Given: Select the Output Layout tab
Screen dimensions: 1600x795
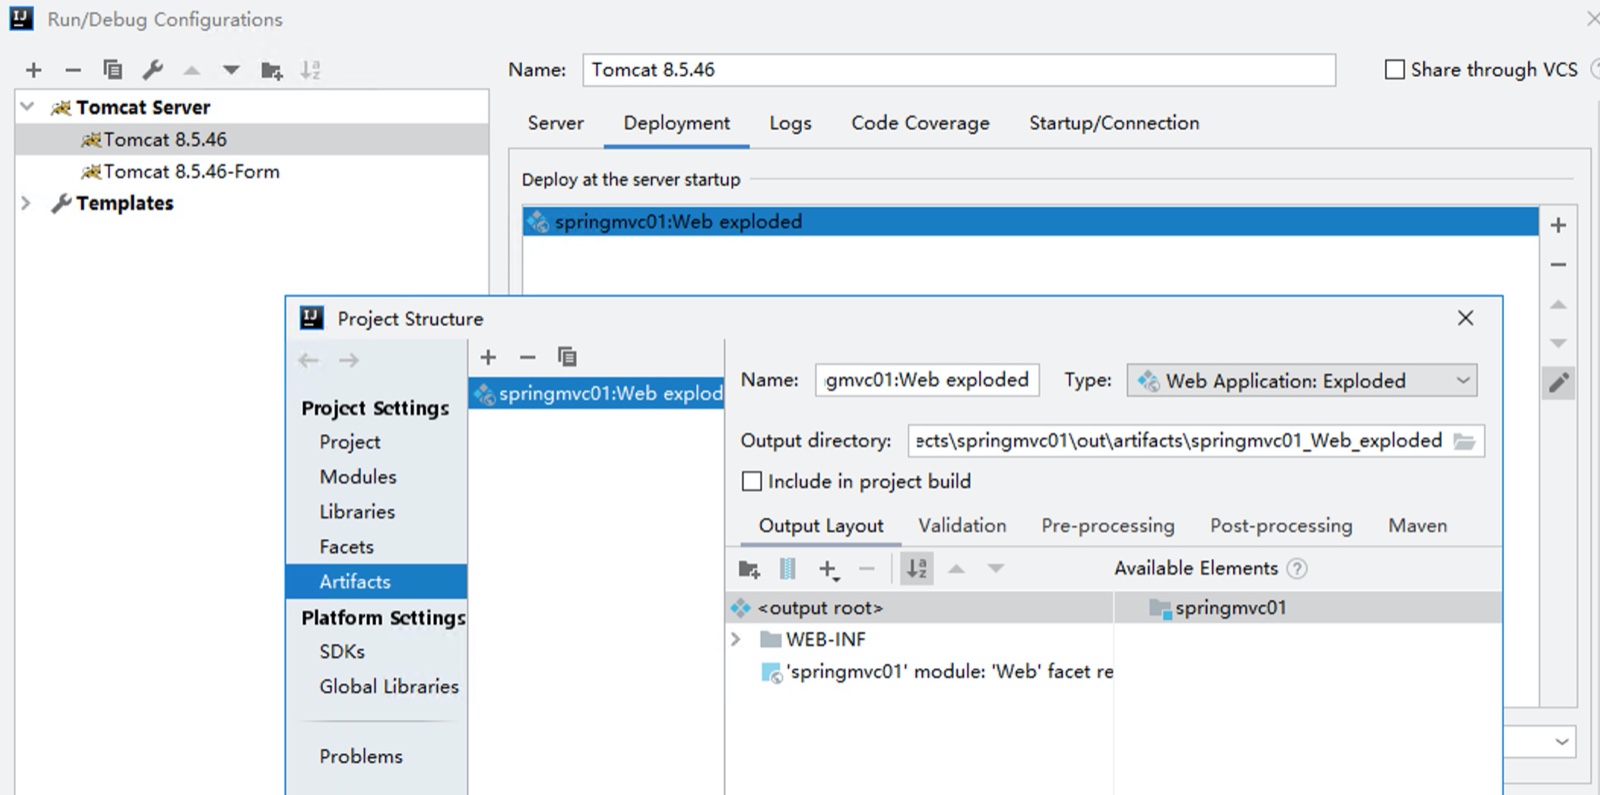Looking at the screenshot, I should tap(821, 526).
